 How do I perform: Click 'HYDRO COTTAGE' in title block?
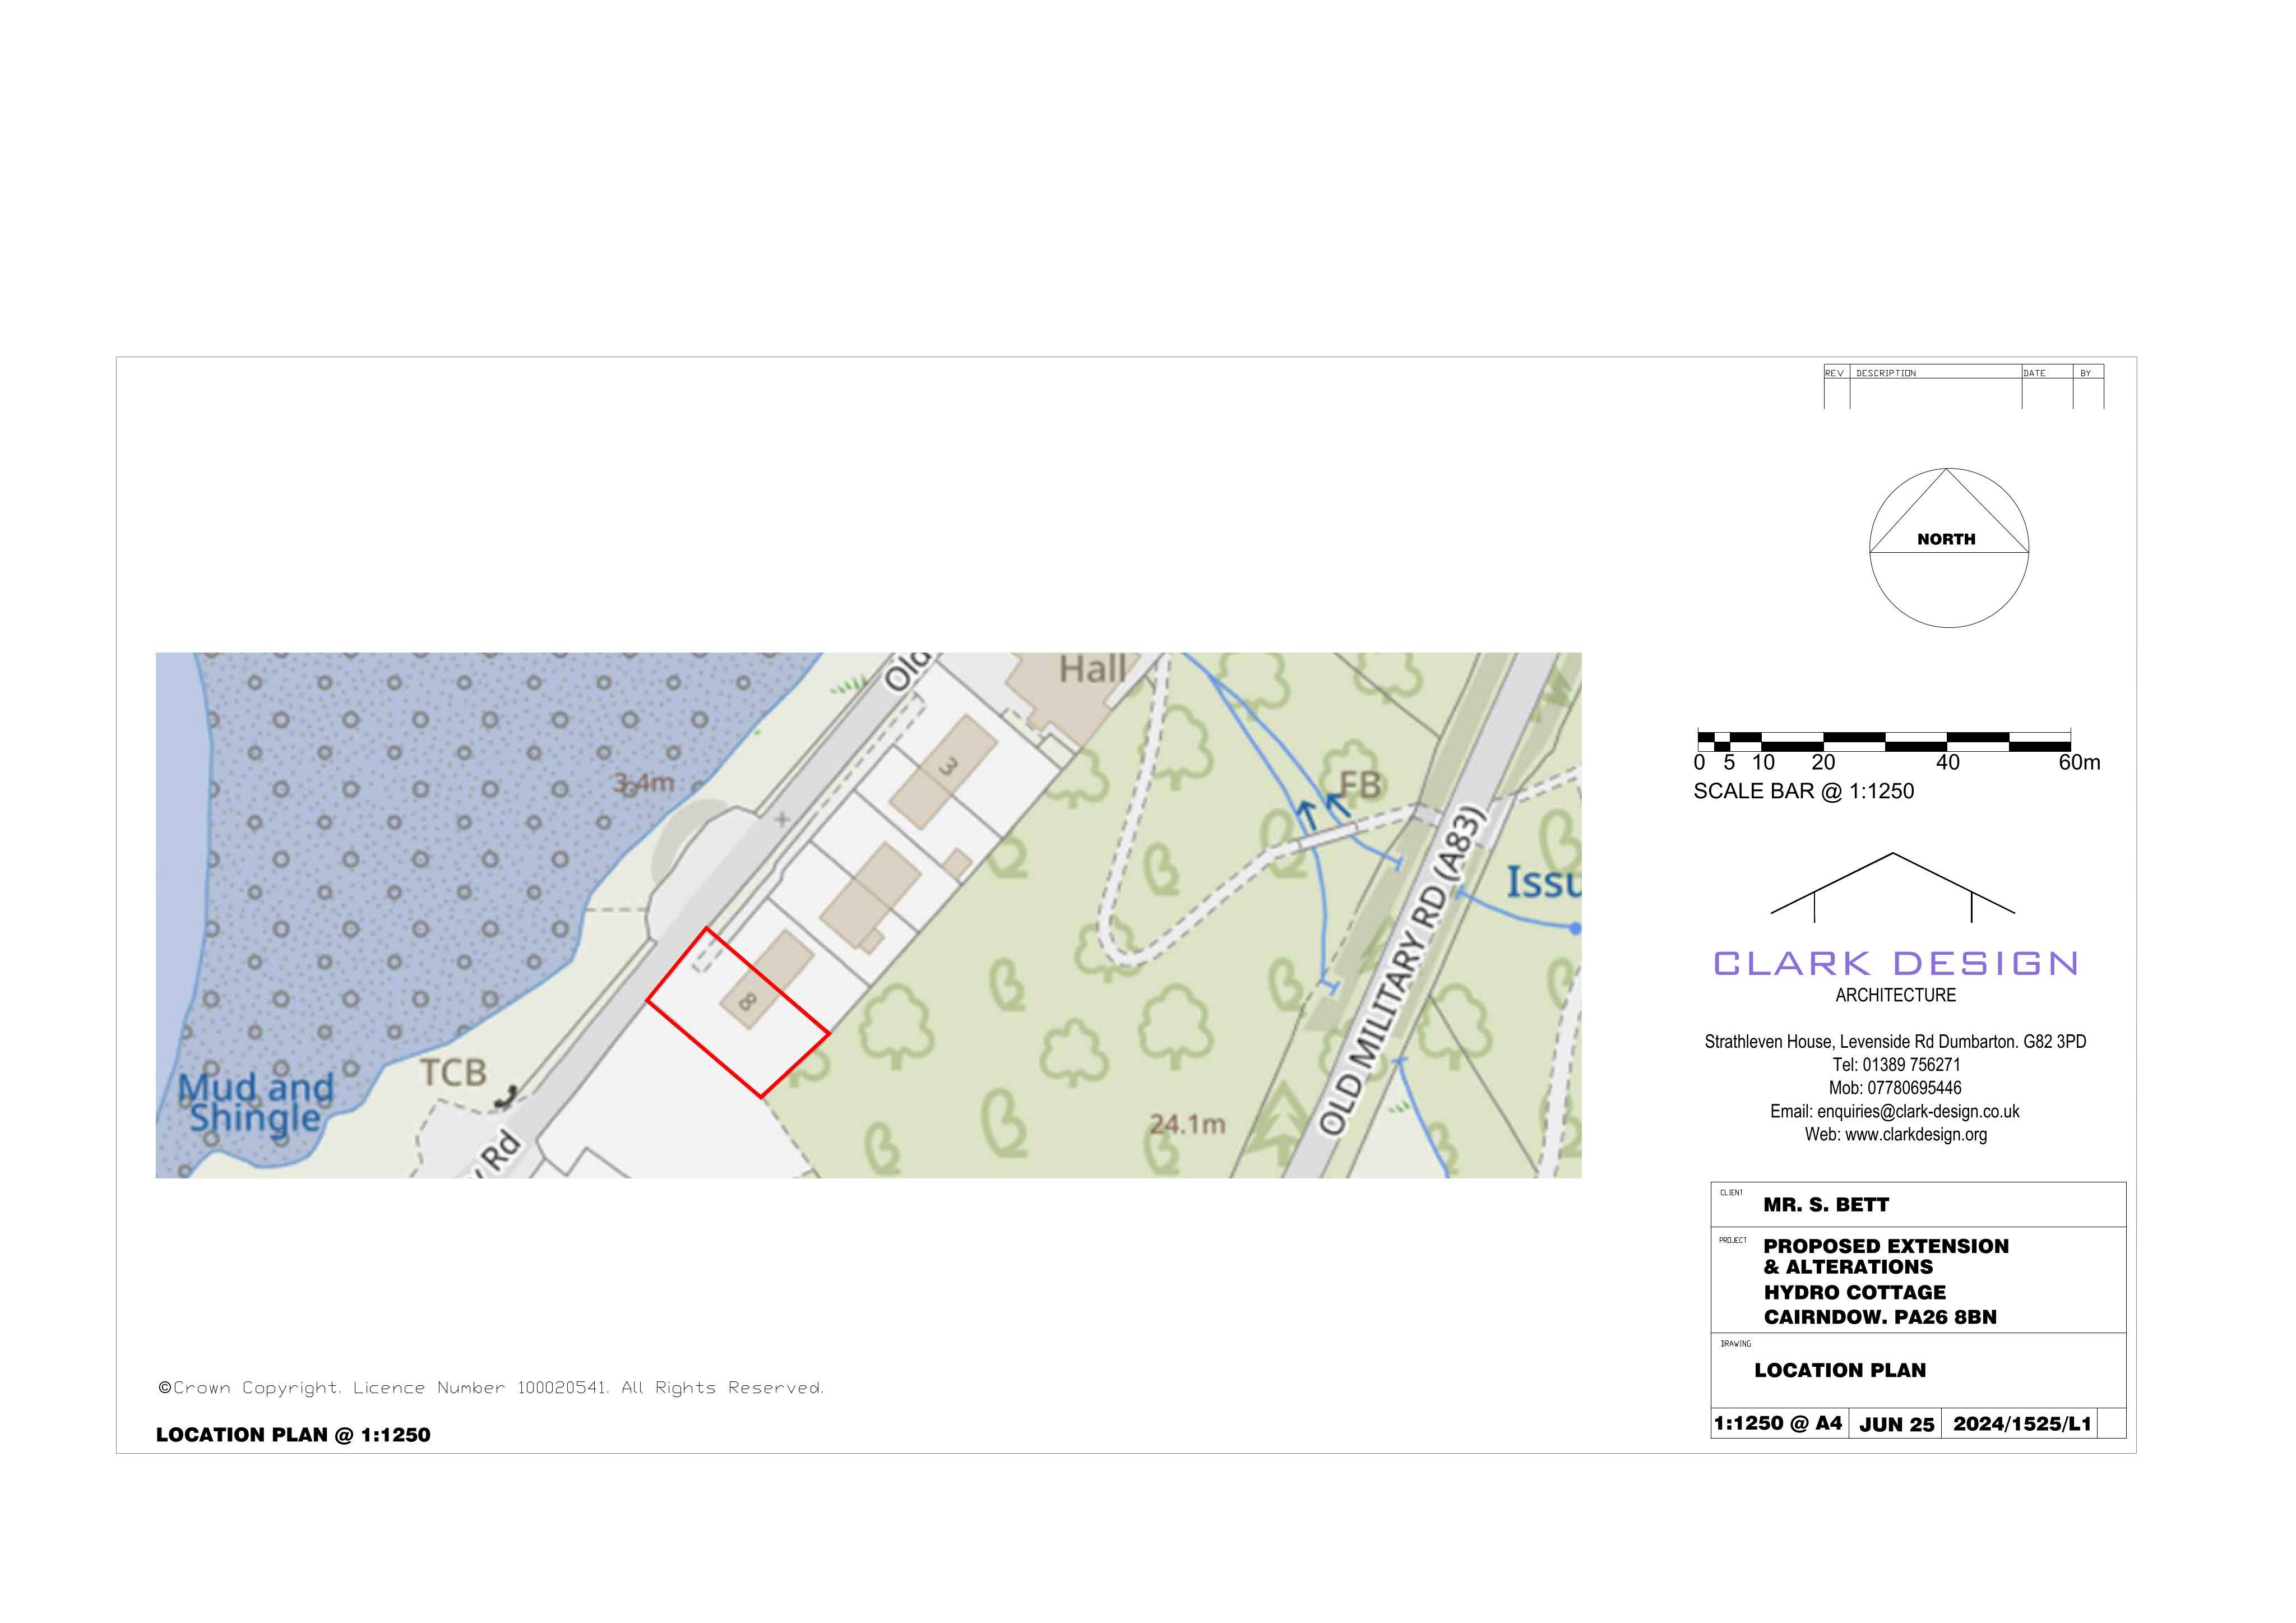coord(1854,1292)
